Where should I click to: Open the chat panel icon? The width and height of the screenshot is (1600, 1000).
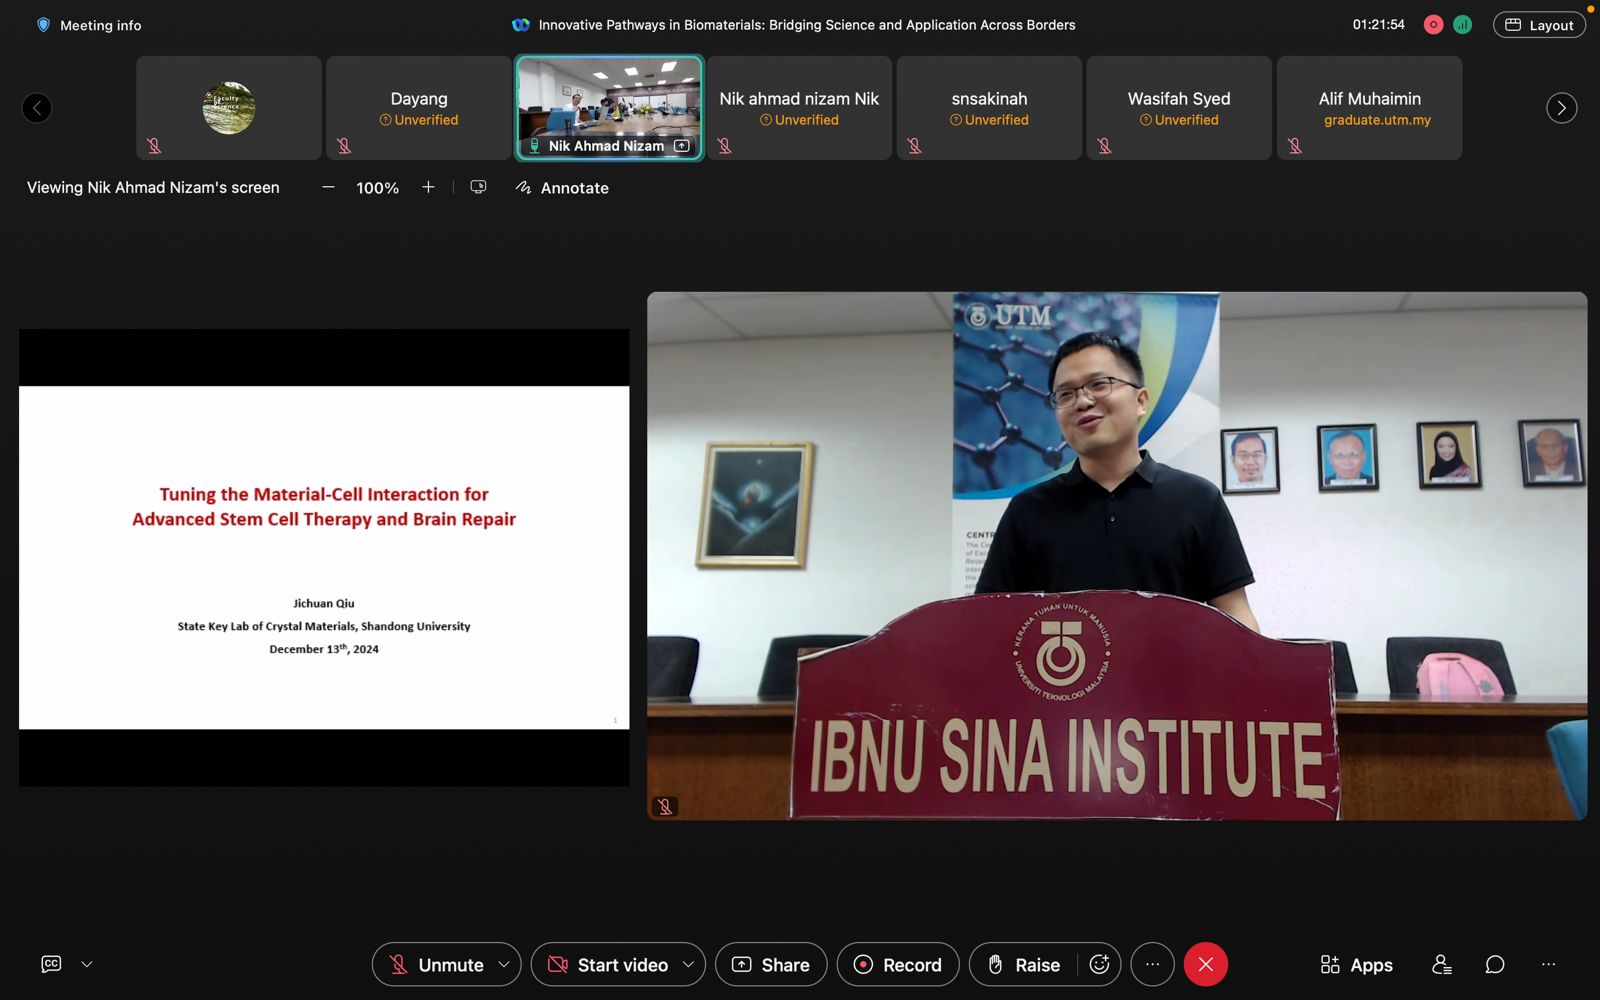[1495, 964]
